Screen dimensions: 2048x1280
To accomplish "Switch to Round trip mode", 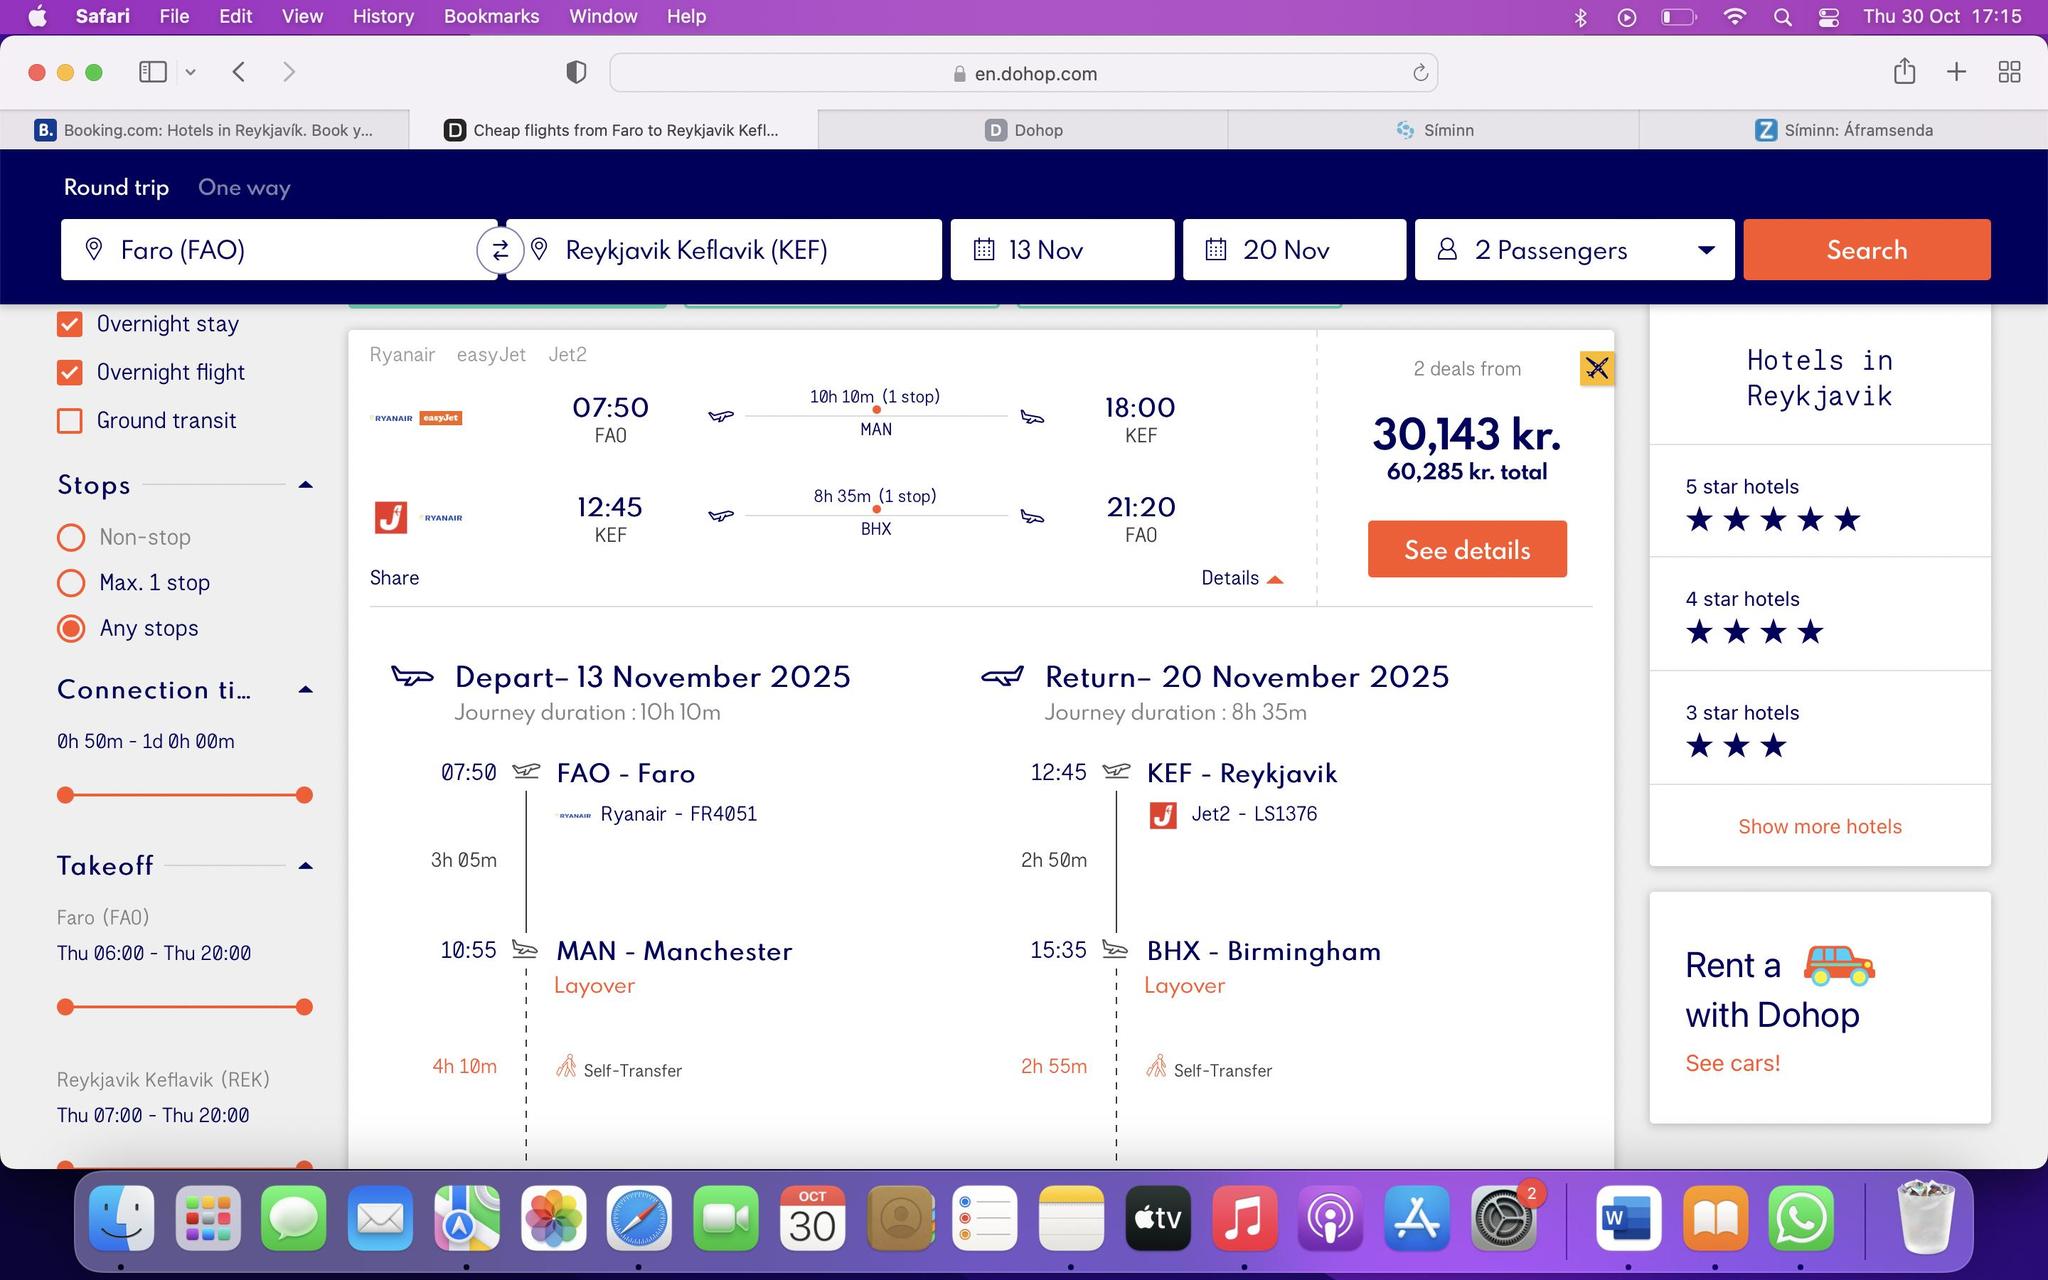I will (116, 188).
